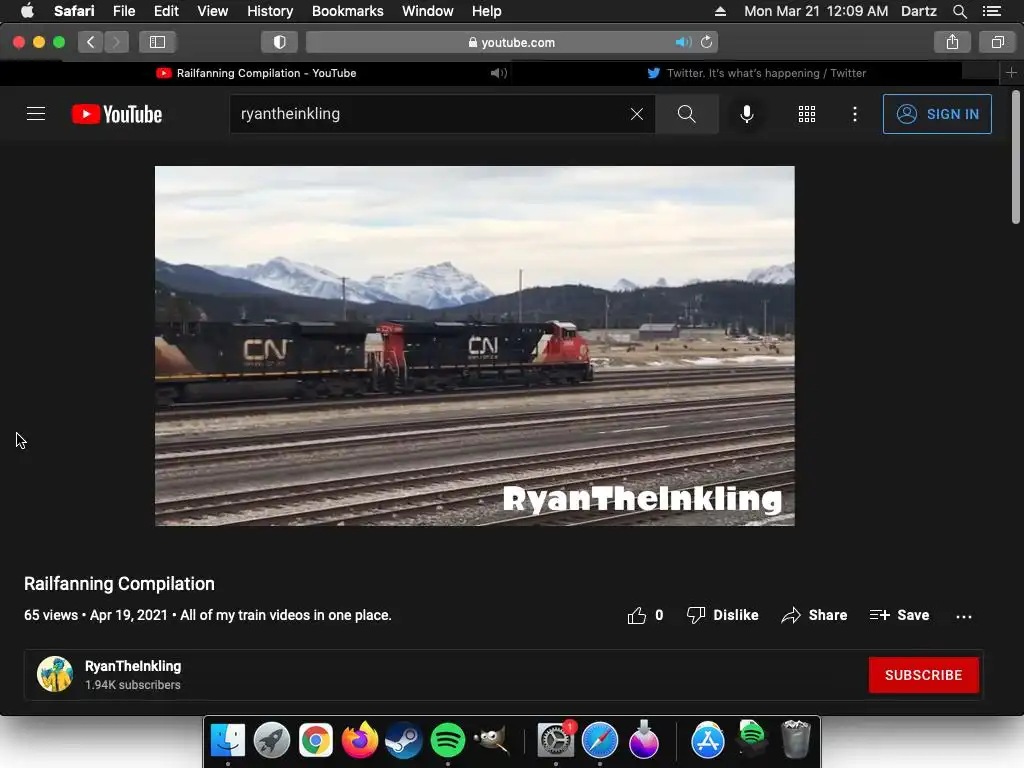The height and width of the screenshot is (768, 1024).
Task: Show Safari tab overview
Action: [x=997, y=42]
